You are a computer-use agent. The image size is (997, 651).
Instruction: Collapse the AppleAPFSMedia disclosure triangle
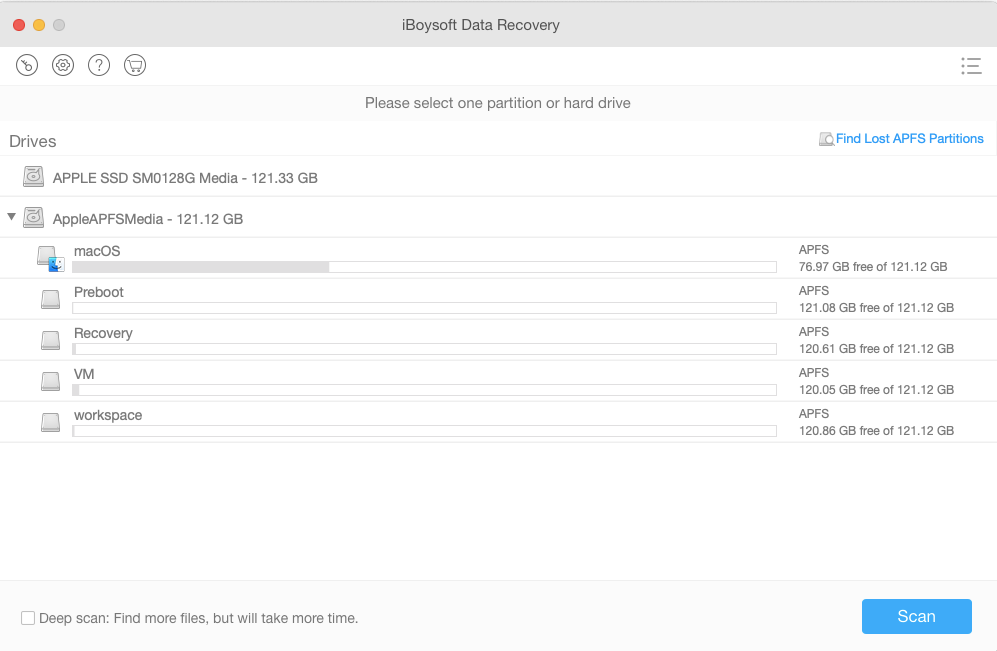[11, 217]
